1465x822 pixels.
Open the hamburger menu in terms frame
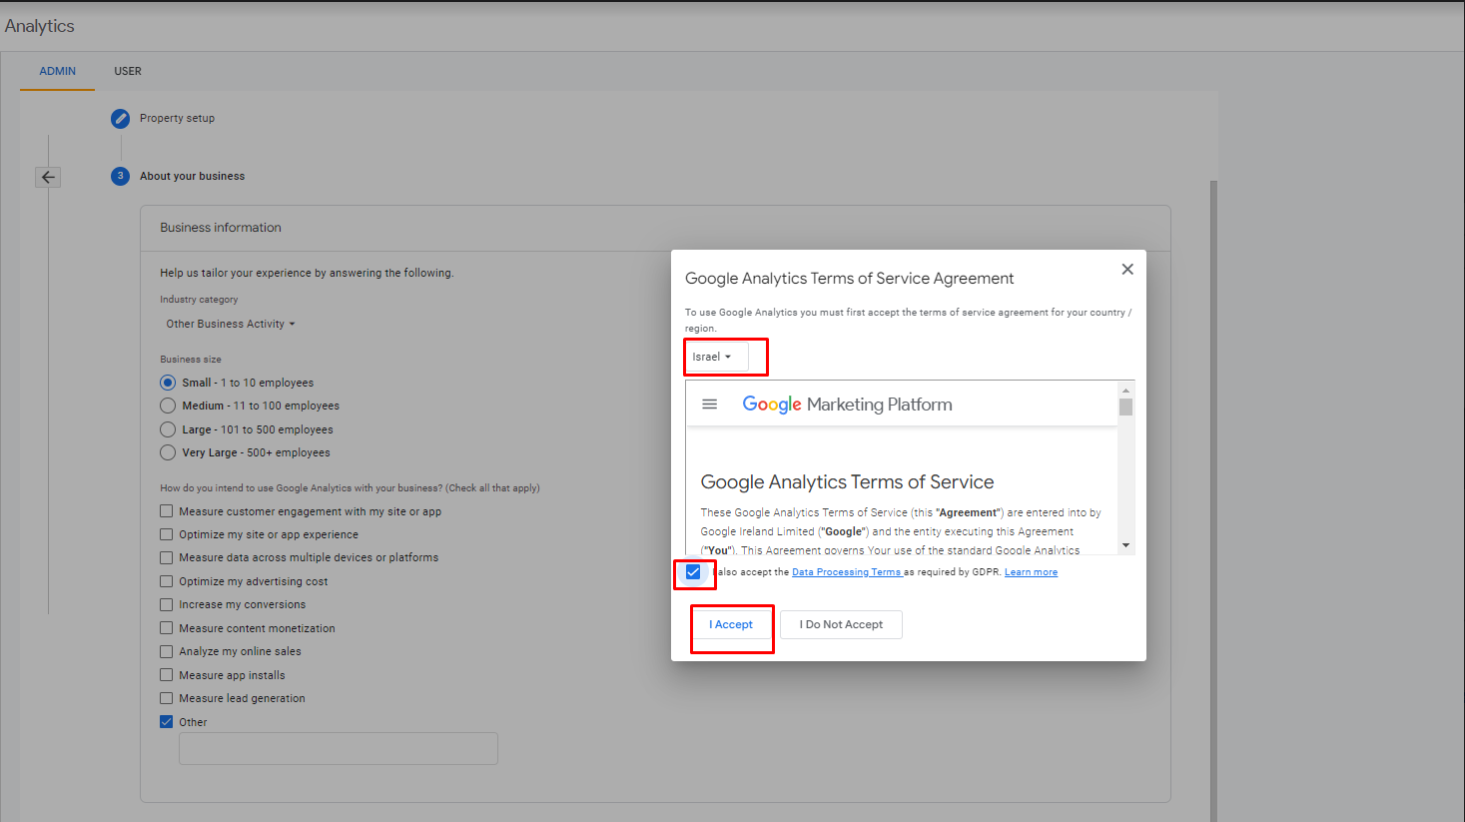point(710,404)
